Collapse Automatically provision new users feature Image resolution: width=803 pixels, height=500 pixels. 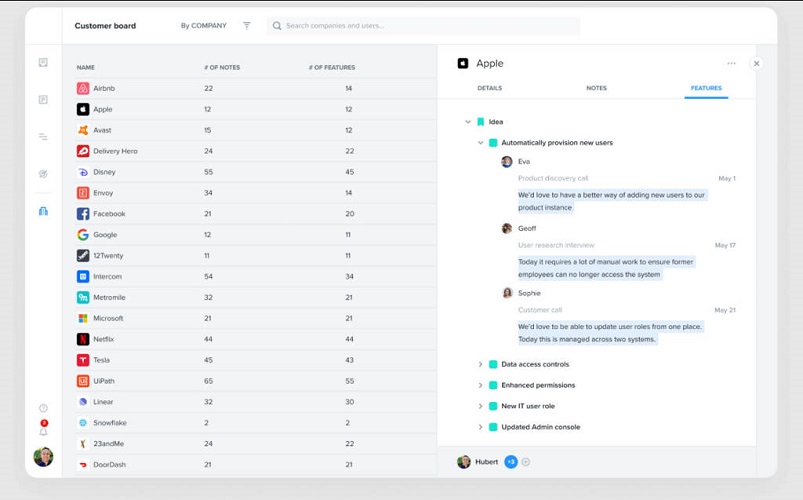coord(480,143)
